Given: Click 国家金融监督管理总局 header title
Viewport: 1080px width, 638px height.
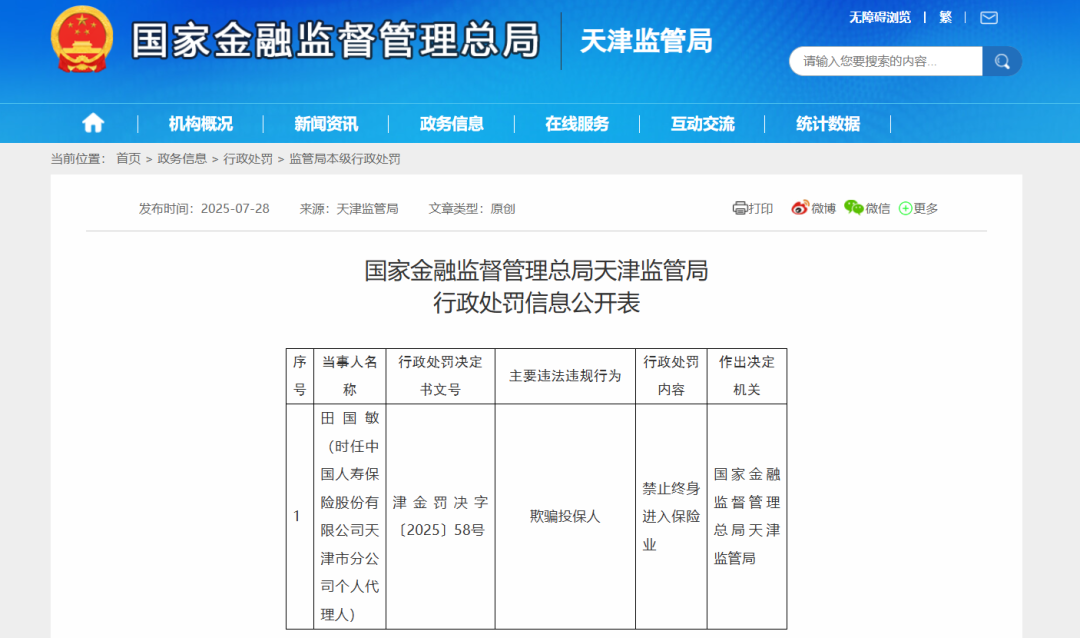Looking at the screenshot, I should point(335,40).
